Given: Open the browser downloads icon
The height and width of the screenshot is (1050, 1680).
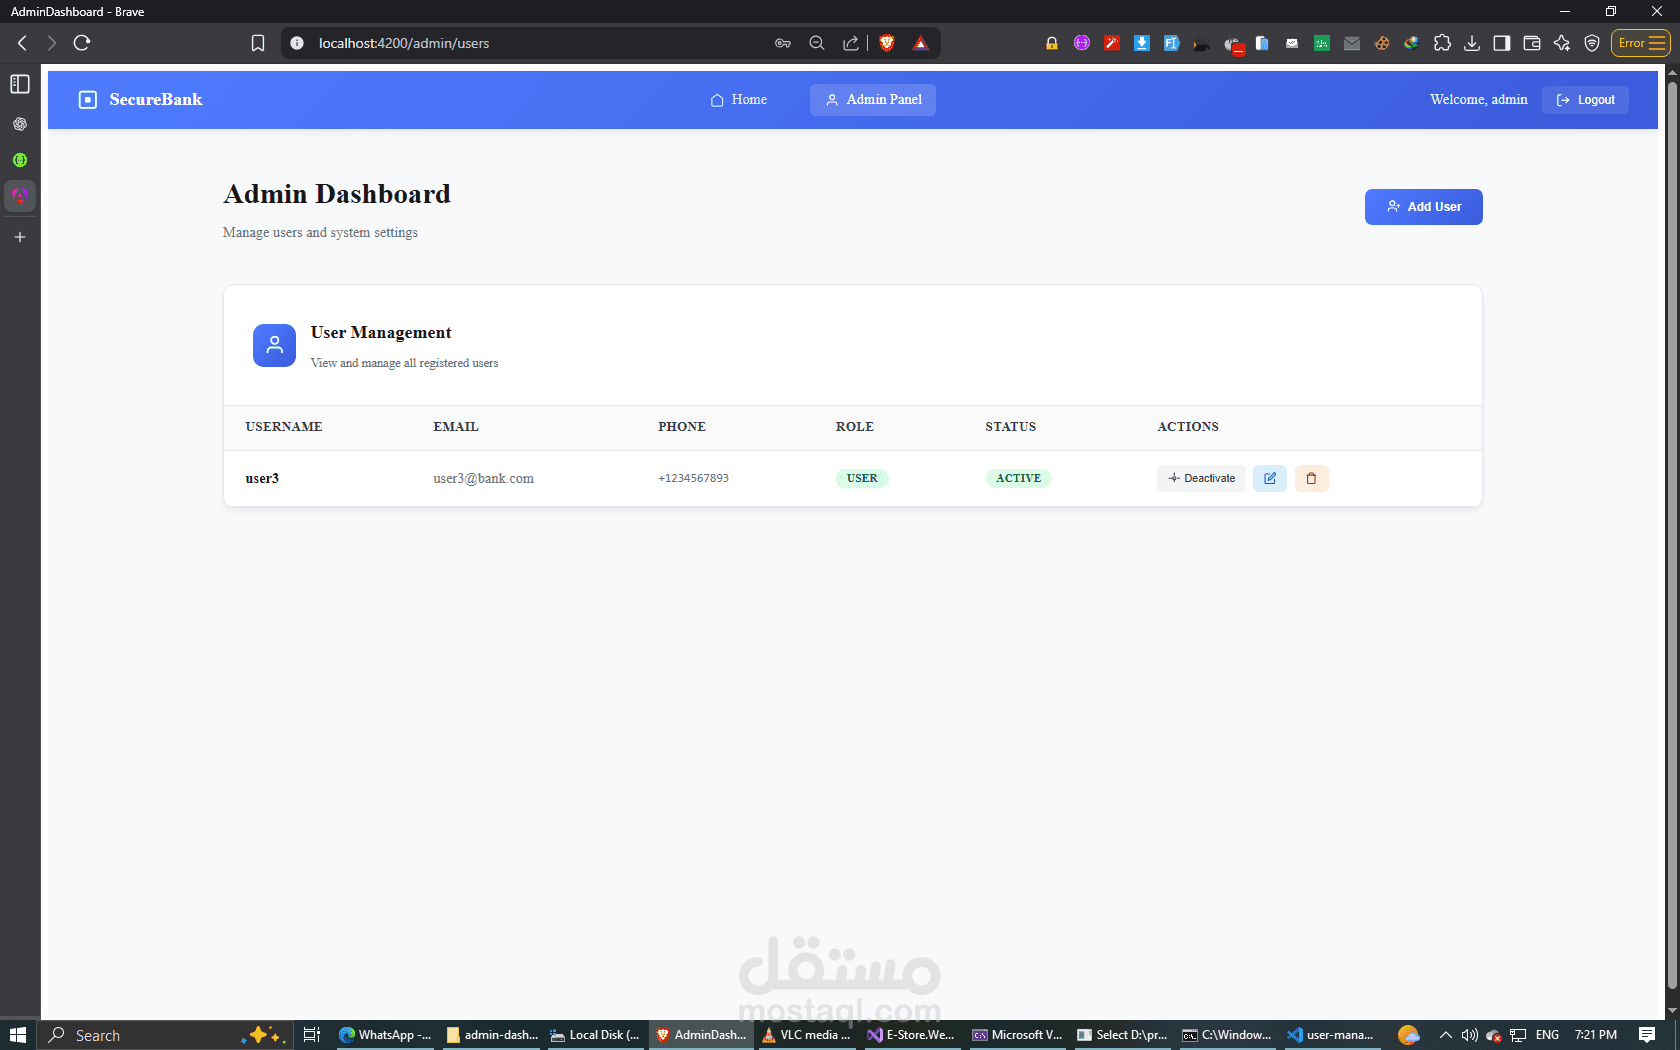Looking at the screenshot, I should [x=1471, y=43].
